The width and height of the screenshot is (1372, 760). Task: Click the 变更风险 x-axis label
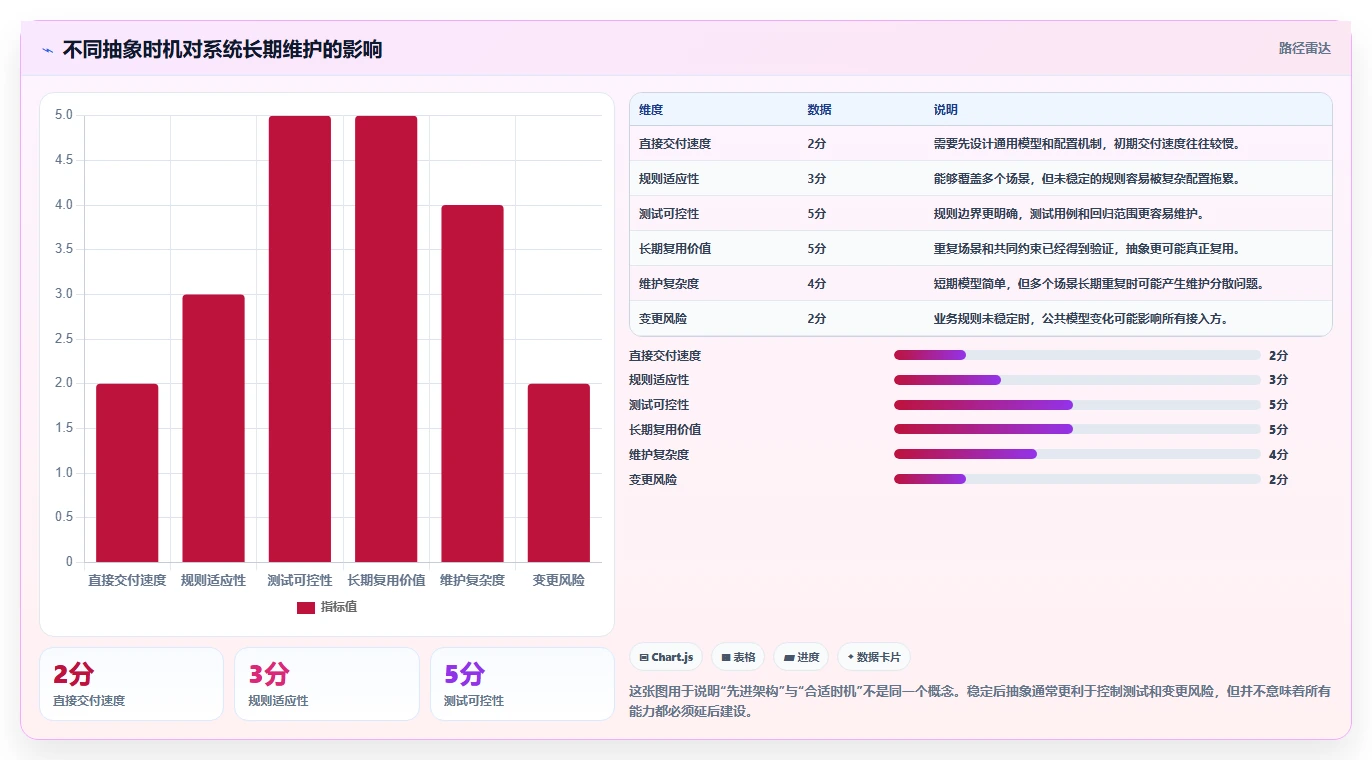point(559,580)
